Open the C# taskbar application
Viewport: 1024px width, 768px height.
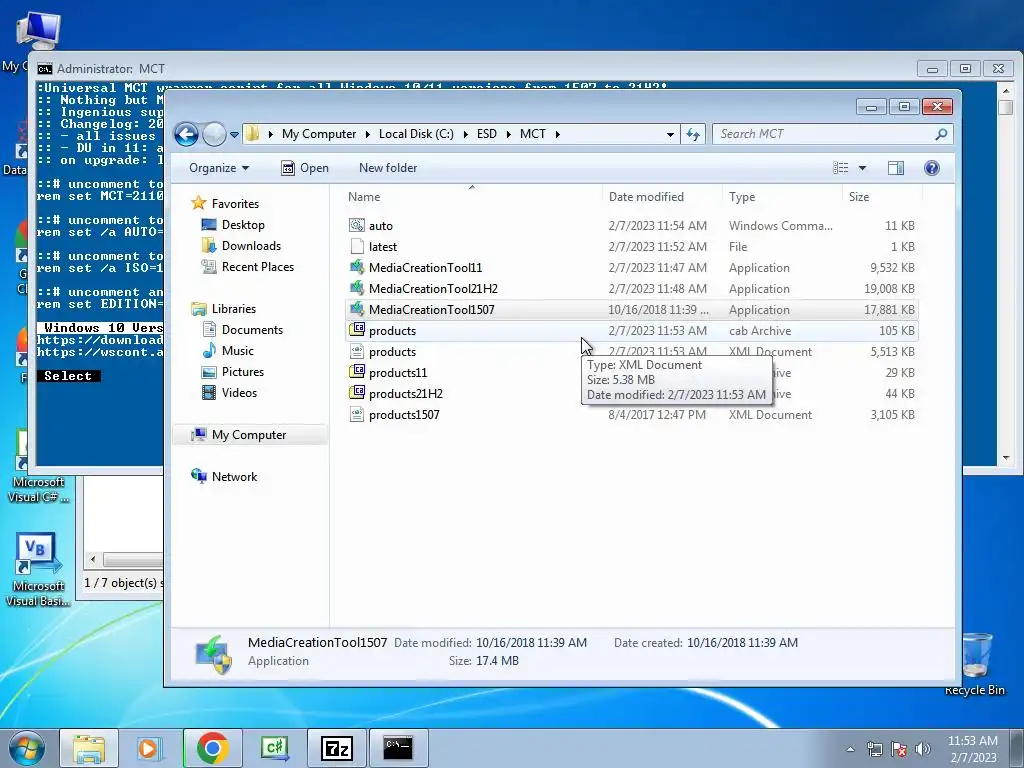(x=274, y=748)
